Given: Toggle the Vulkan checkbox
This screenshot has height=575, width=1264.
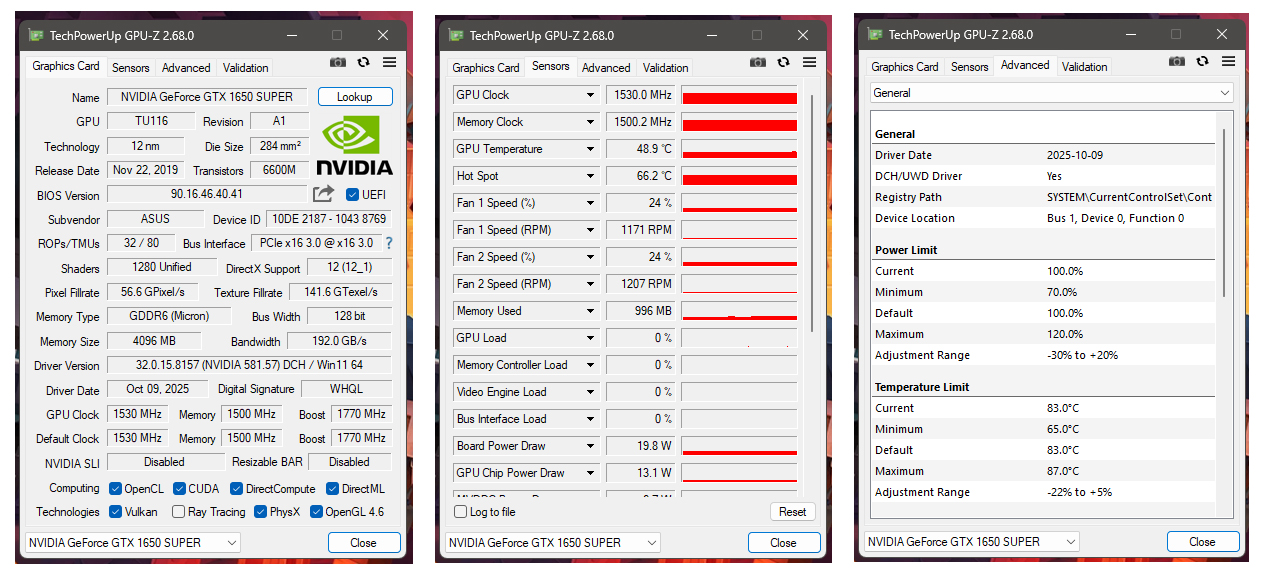Looking at the screenshot, I should click(x=117, y=512).
